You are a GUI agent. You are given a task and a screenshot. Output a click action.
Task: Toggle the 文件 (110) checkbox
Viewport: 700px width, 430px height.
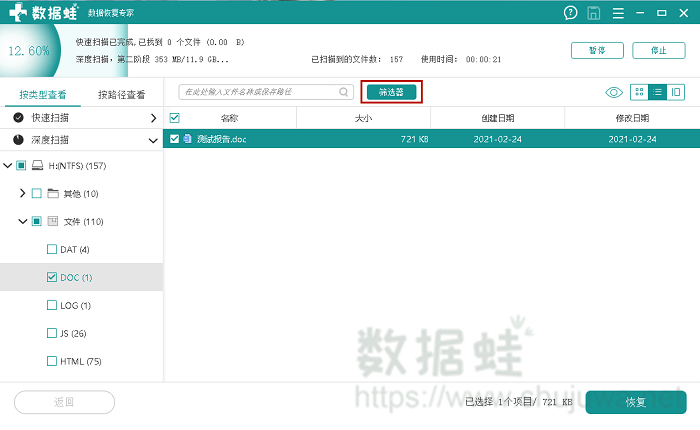click(37, 221)
